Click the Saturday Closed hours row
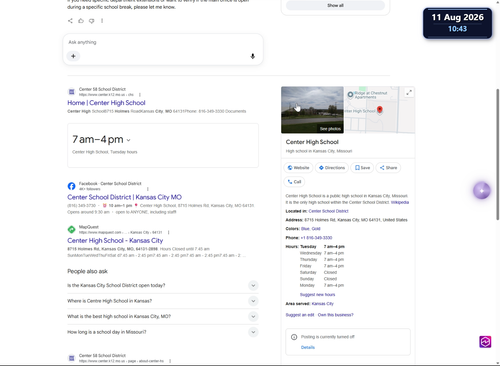Viewport: 500px width, 366px height. tap(318, 272)
